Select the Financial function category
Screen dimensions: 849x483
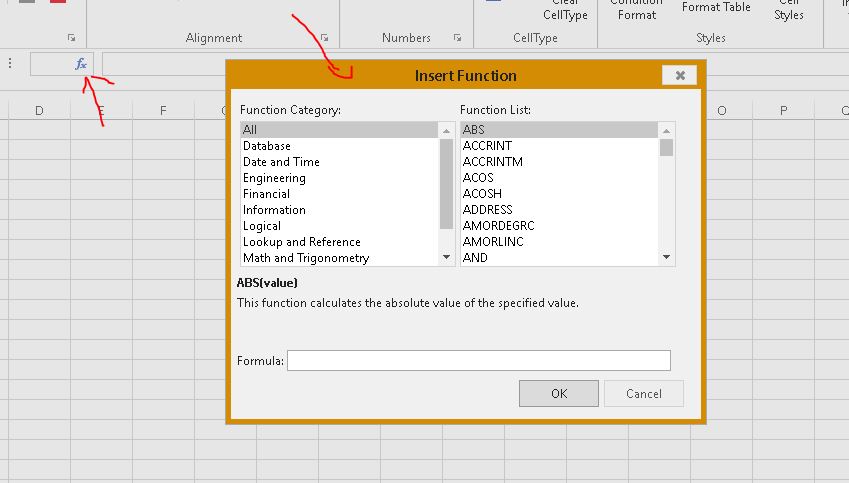(x=266, y=194)
